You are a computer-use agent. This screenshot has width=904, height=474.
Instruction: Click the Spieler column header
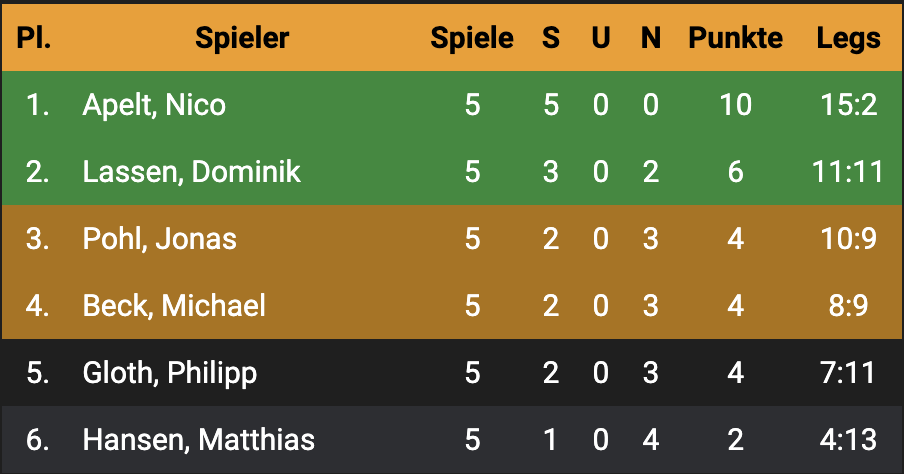pos(242,38)
